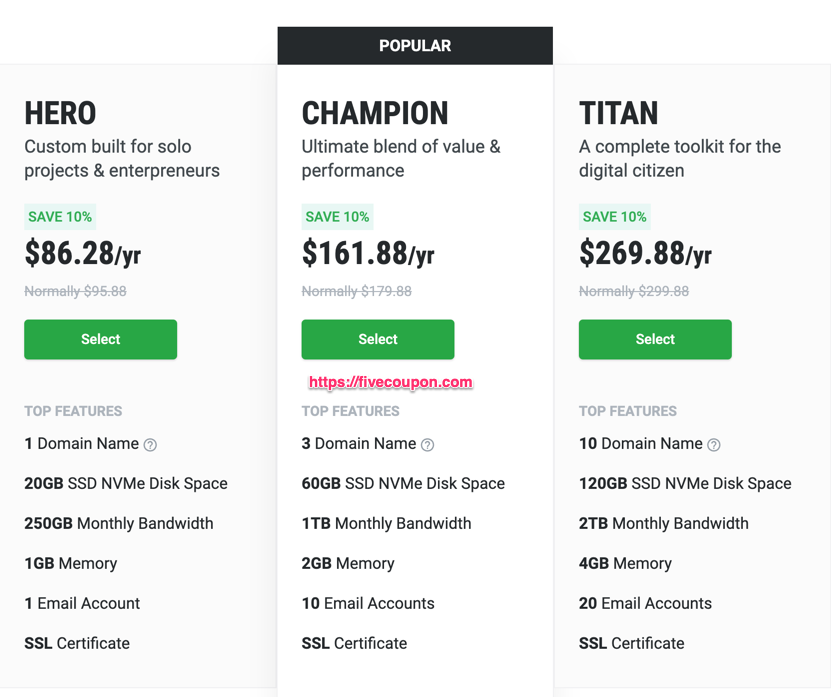831x697 pixels.
Task: Select the Titan plan
Action: [655, 339]
